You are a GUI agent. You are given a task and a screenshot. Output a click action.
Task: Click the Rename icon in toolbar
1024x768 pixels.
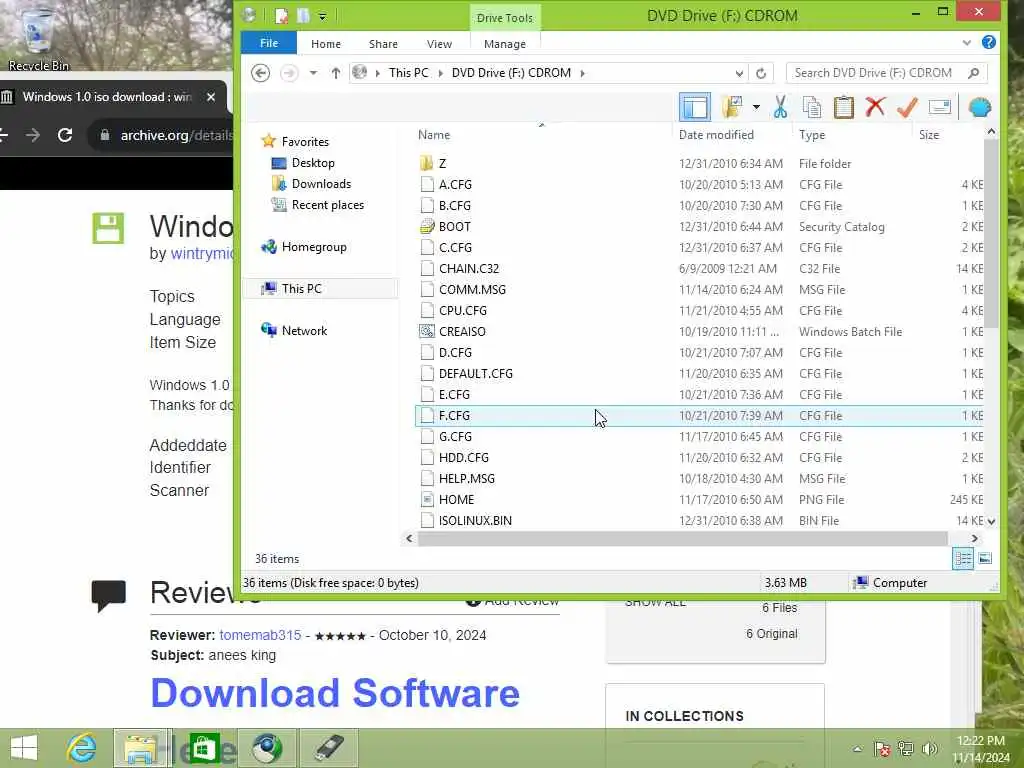(940, 107)
